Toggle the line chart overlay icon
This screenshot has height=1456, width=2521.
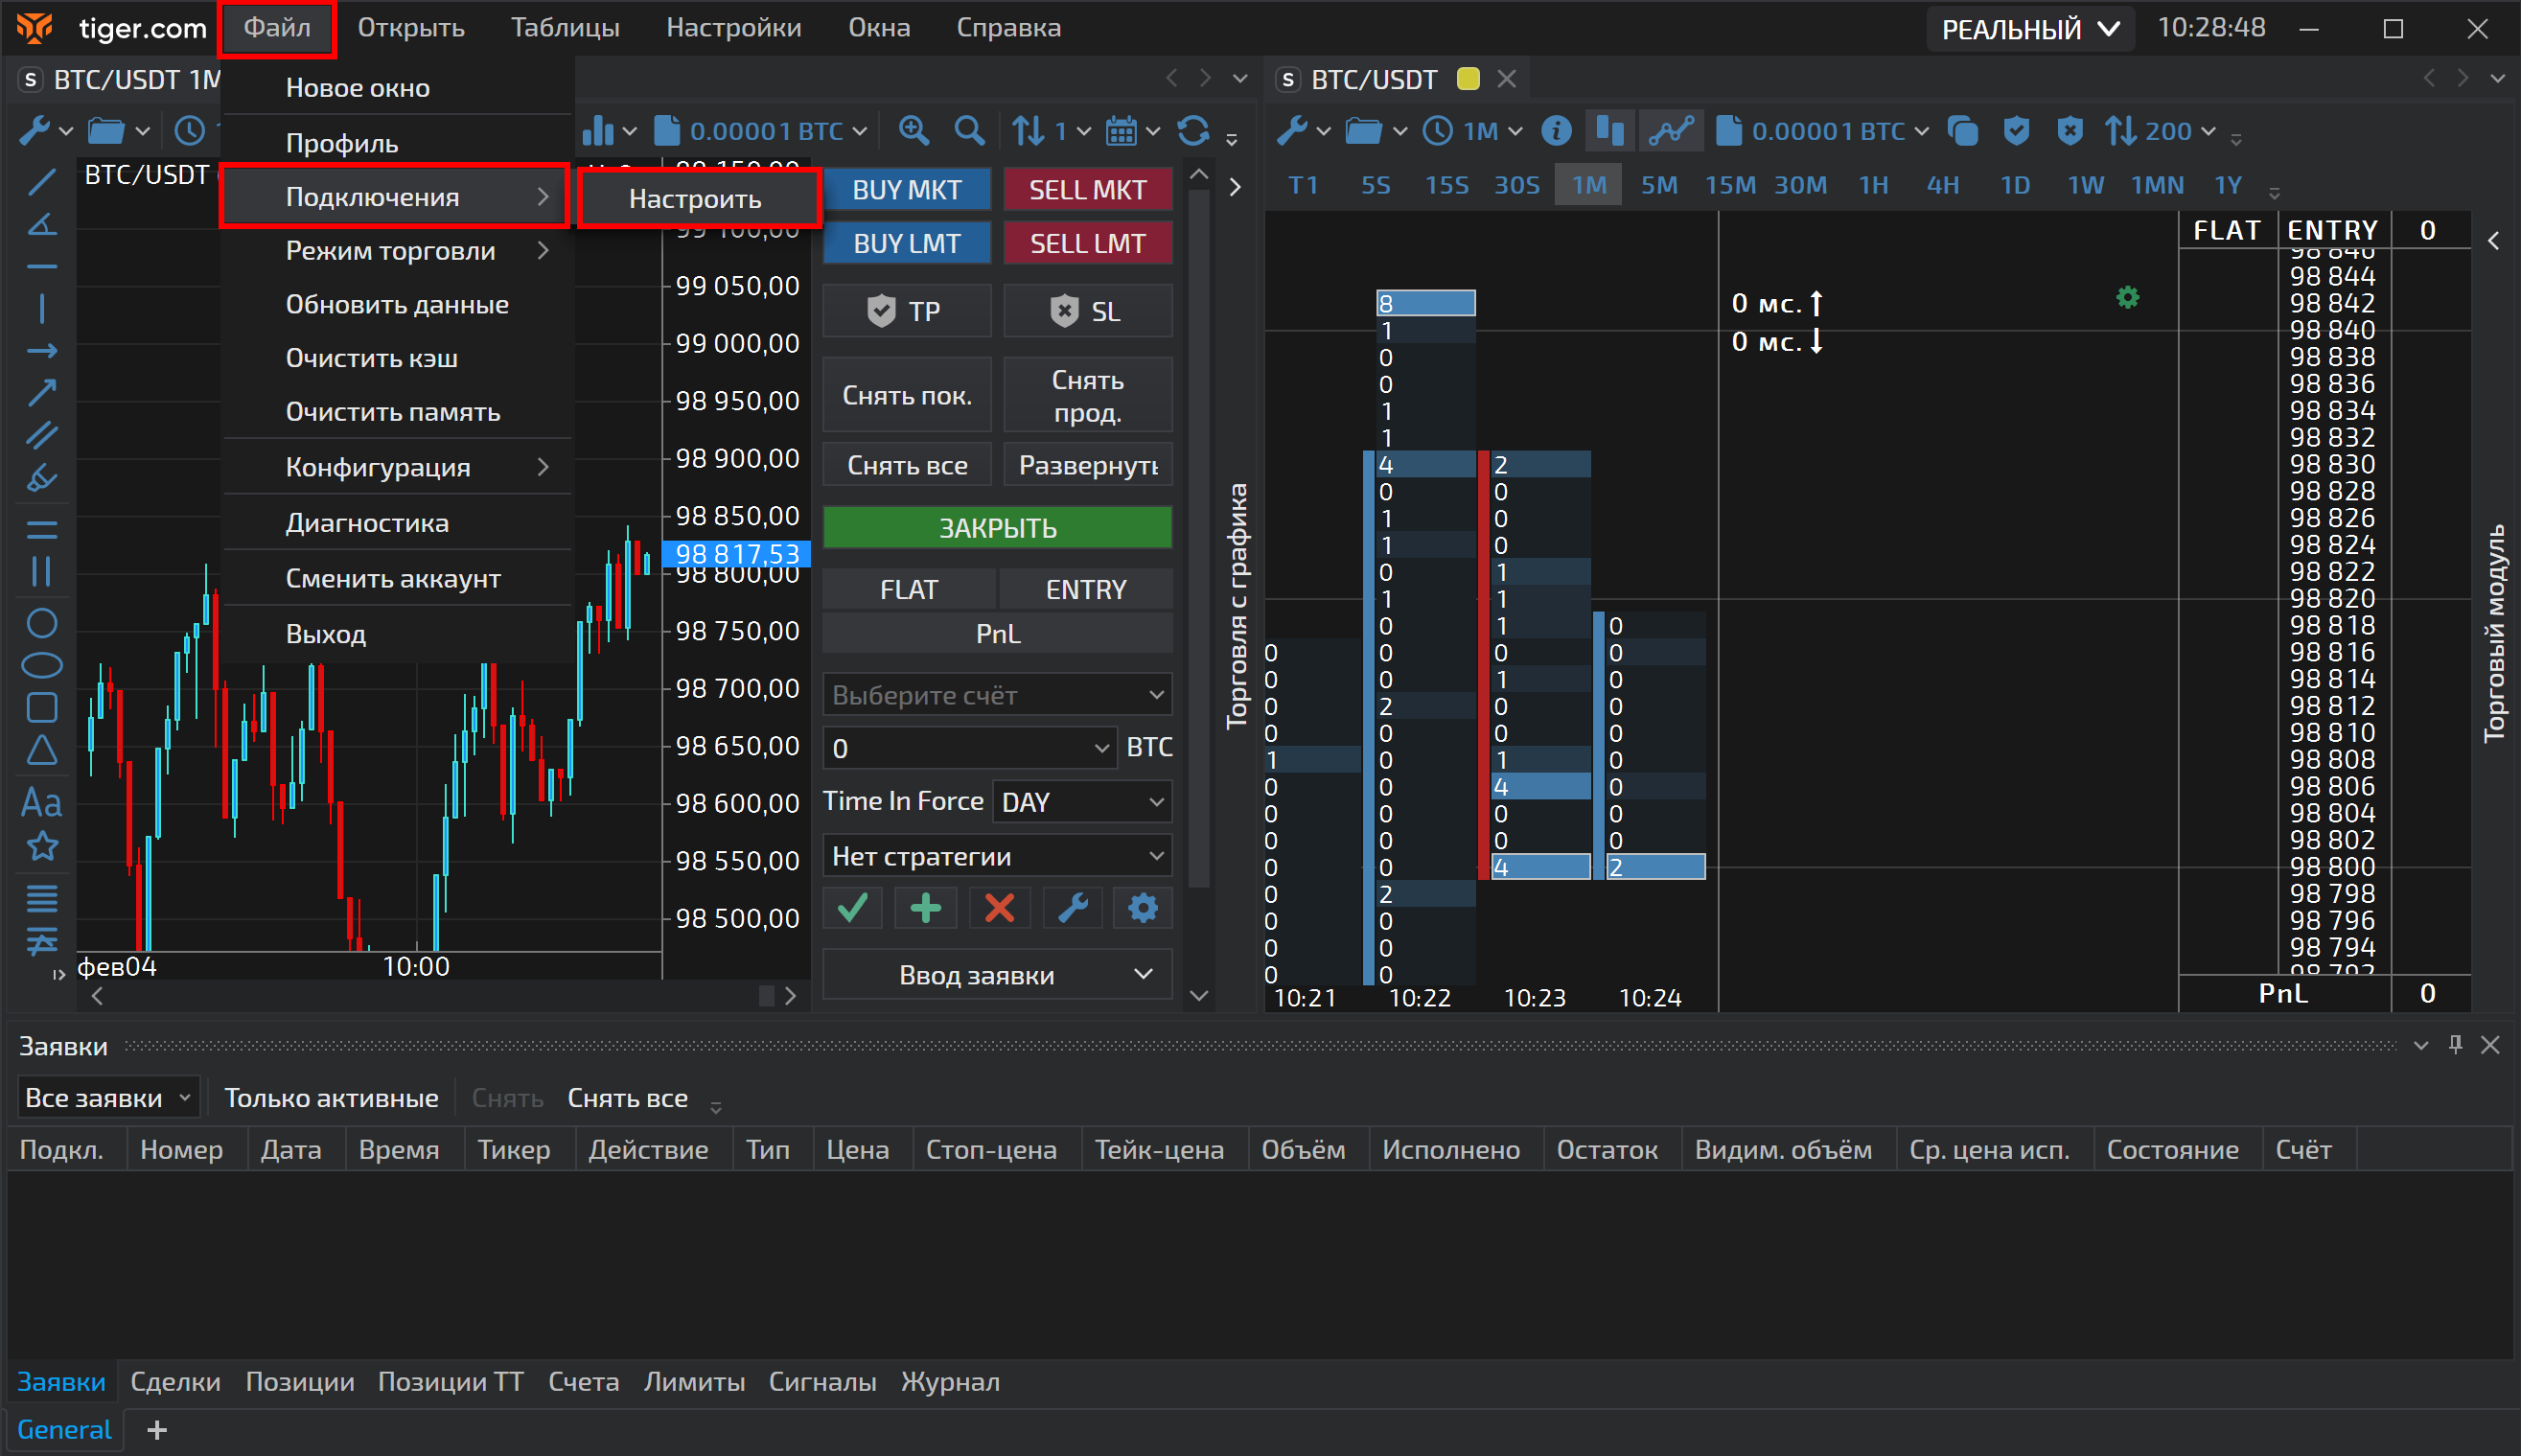[x=1671, y=131]
